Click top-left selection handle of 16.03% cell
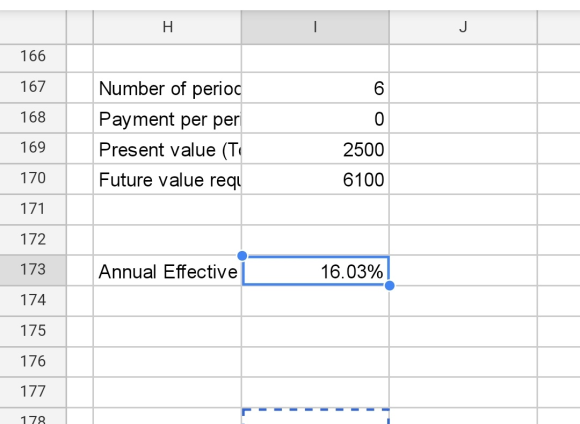The image size is (580, 424). pos(242,256)
